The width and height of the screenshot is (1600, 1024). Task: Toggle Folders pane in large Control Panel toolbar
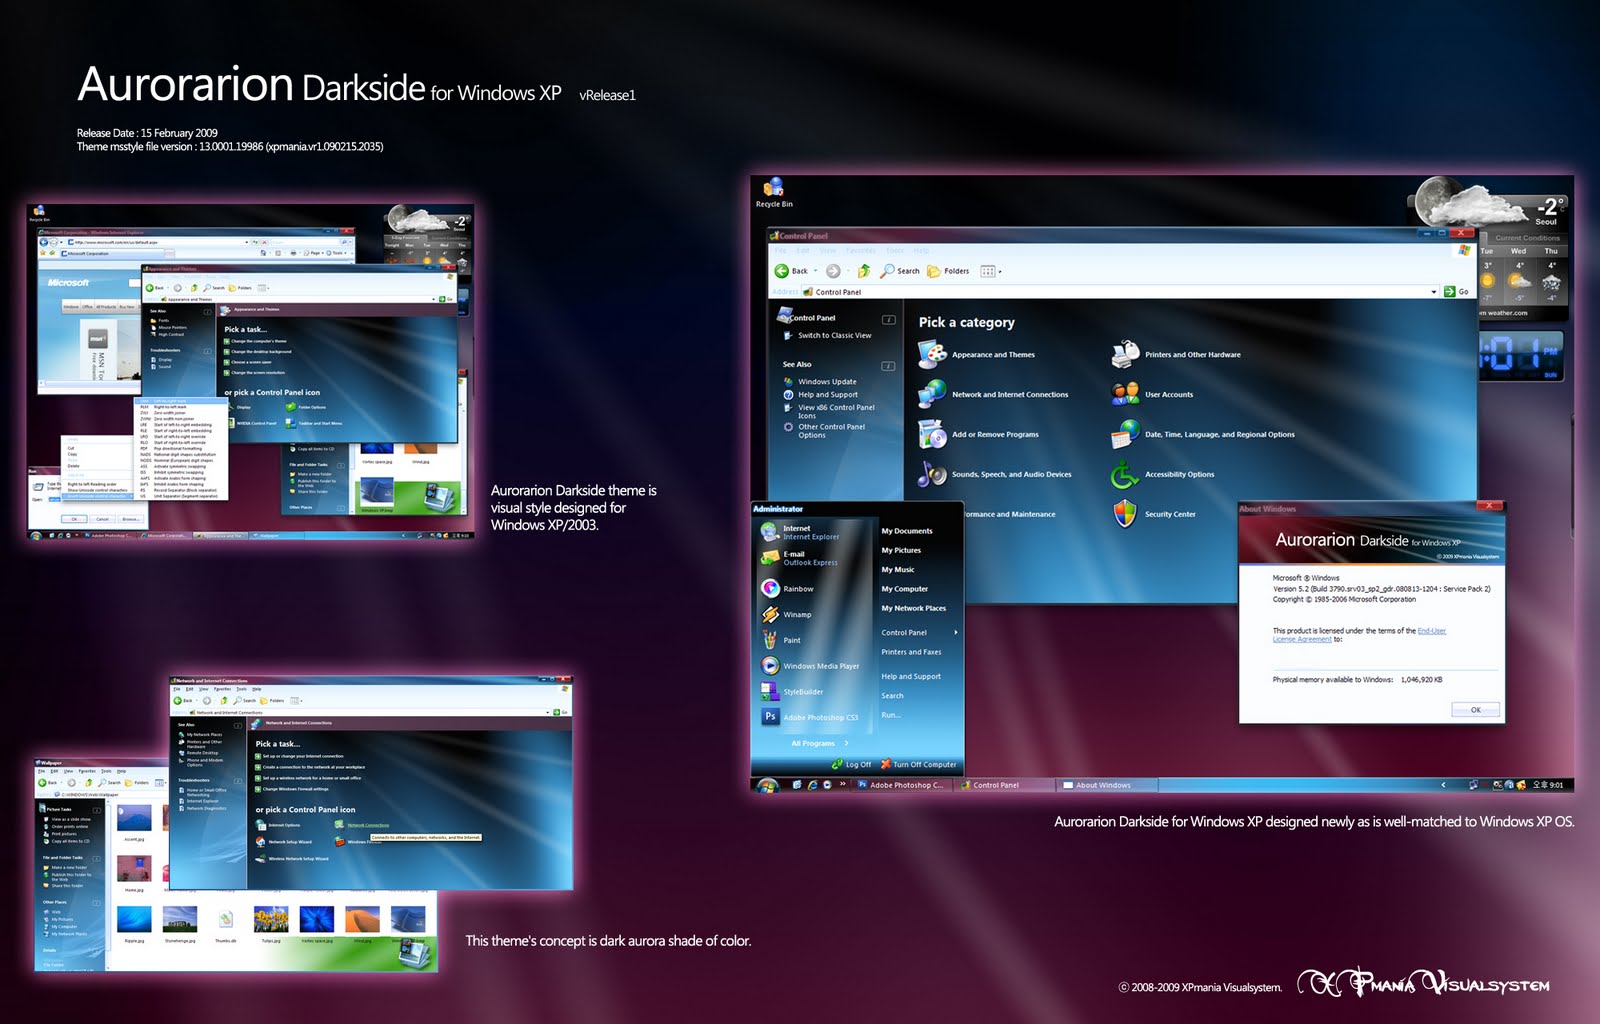coord(948,271)
